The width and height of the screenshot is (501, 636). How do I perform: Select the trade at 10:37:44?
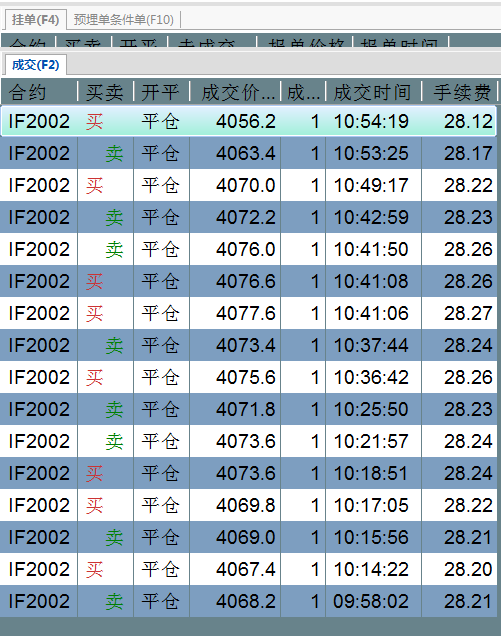(x=249, y=346)
